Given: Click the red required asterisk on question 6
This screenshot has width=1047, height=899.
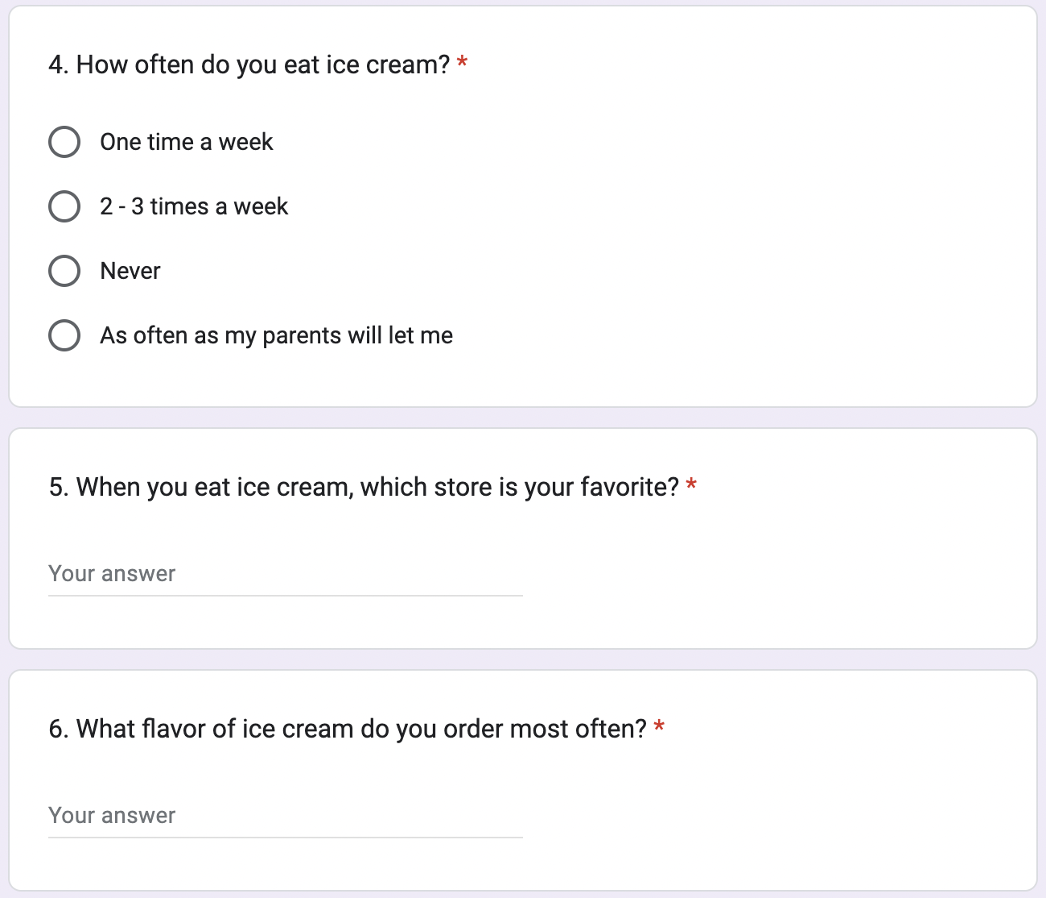Looking at the screenshot, I should point(659,727).
